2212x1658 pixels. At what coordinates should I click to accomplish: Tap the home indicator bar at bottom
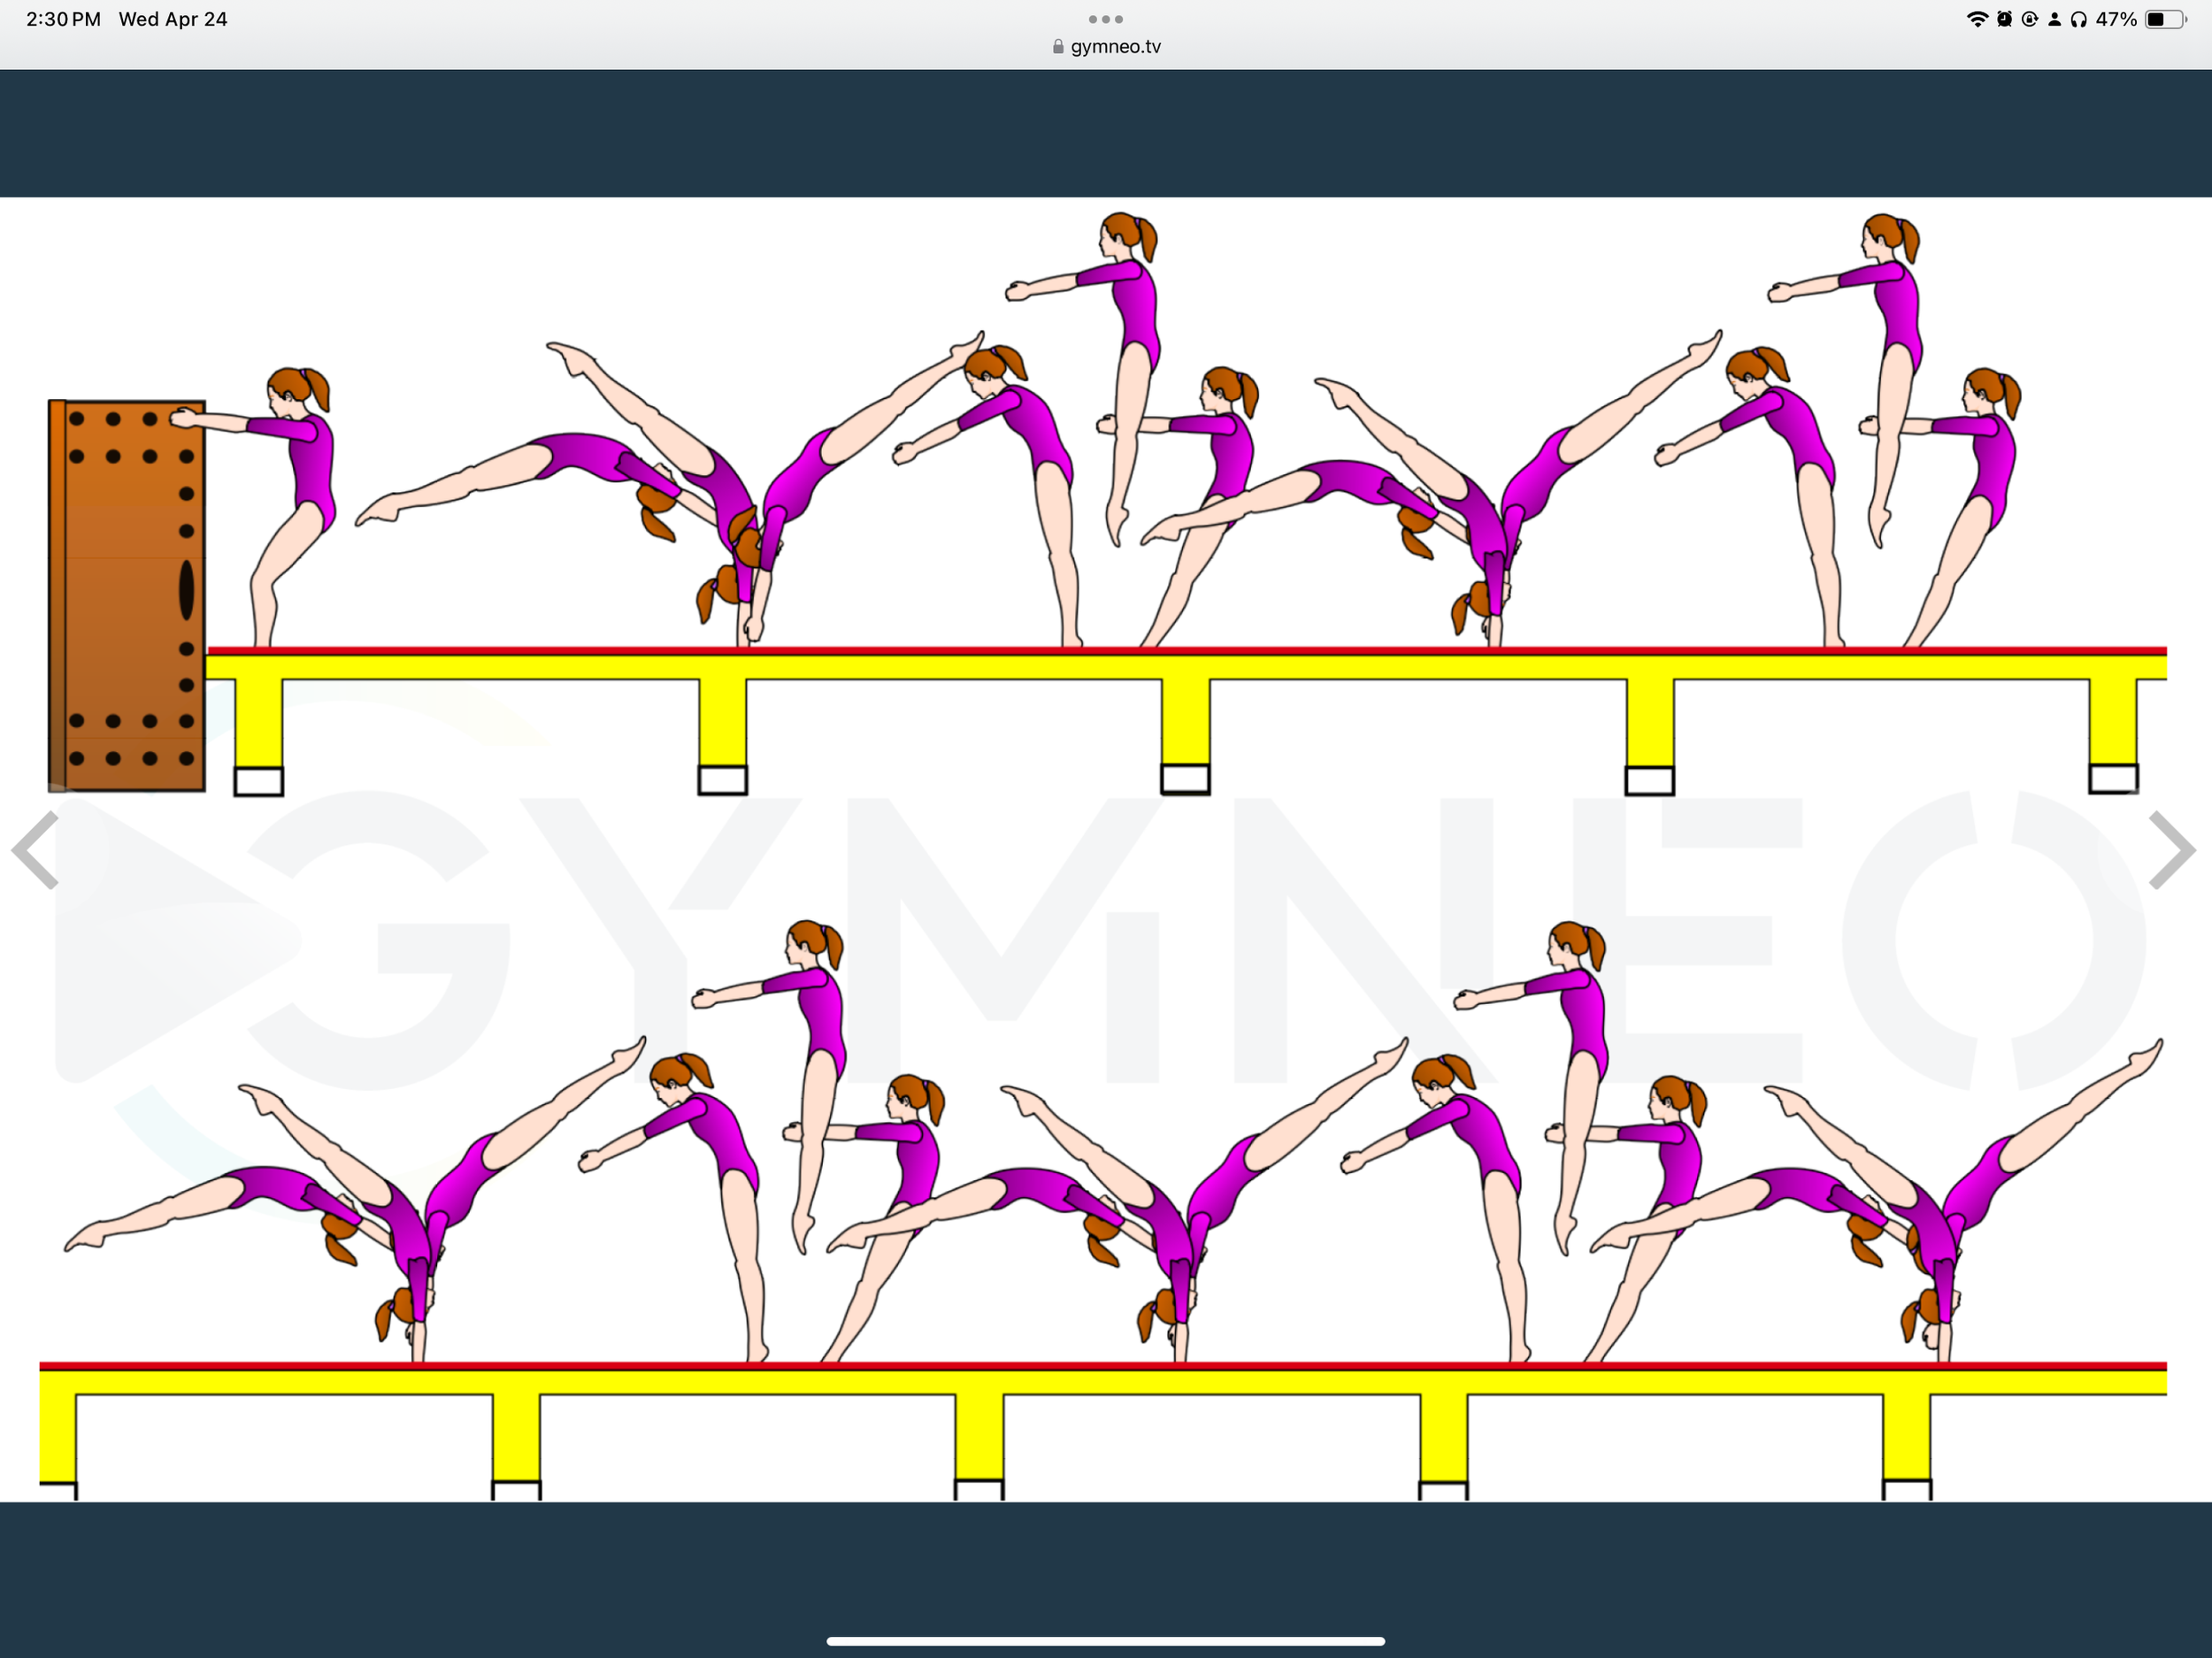1105,1641
